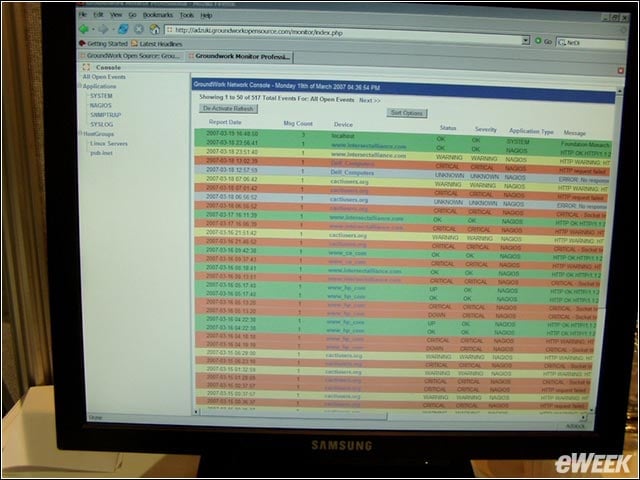Click the SYSTEM application type in localhost row
Image resolution: width=640 pixels, height=480 pixels.
(x=518, y=142)
